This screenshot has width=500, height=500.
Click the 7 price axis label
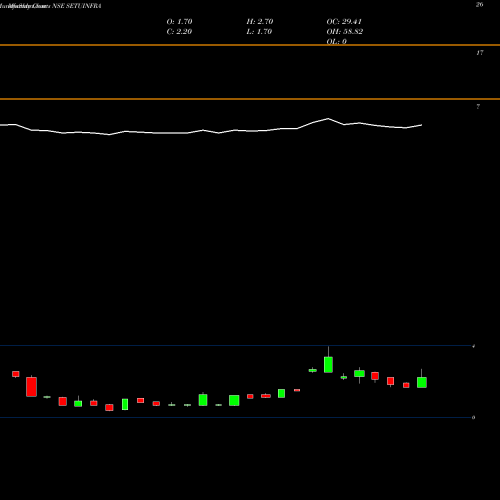tap(478, 107)
